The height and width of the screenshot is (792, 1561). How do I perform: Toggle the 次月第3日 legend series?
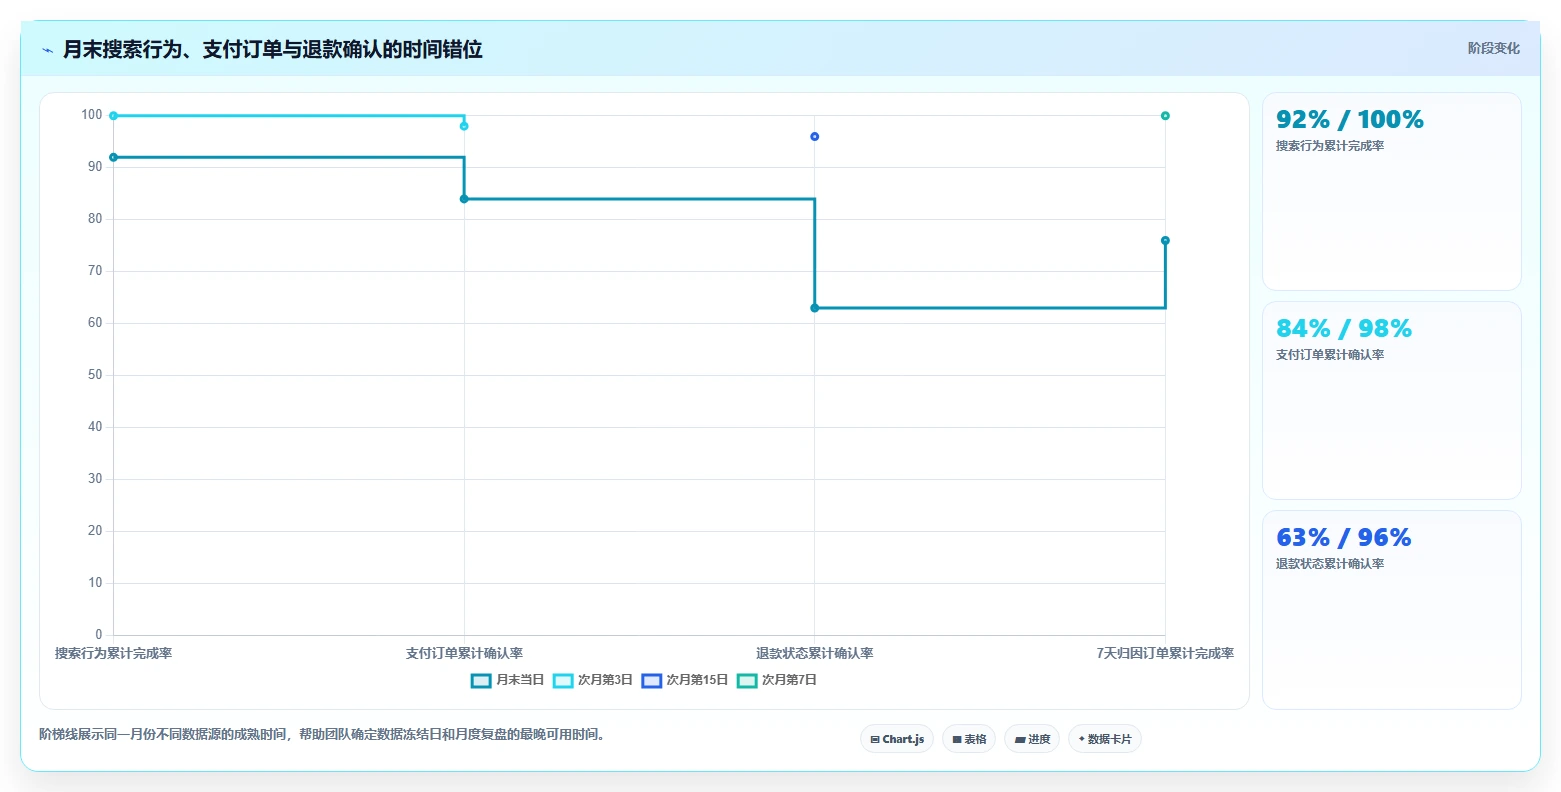pos(592,680)
